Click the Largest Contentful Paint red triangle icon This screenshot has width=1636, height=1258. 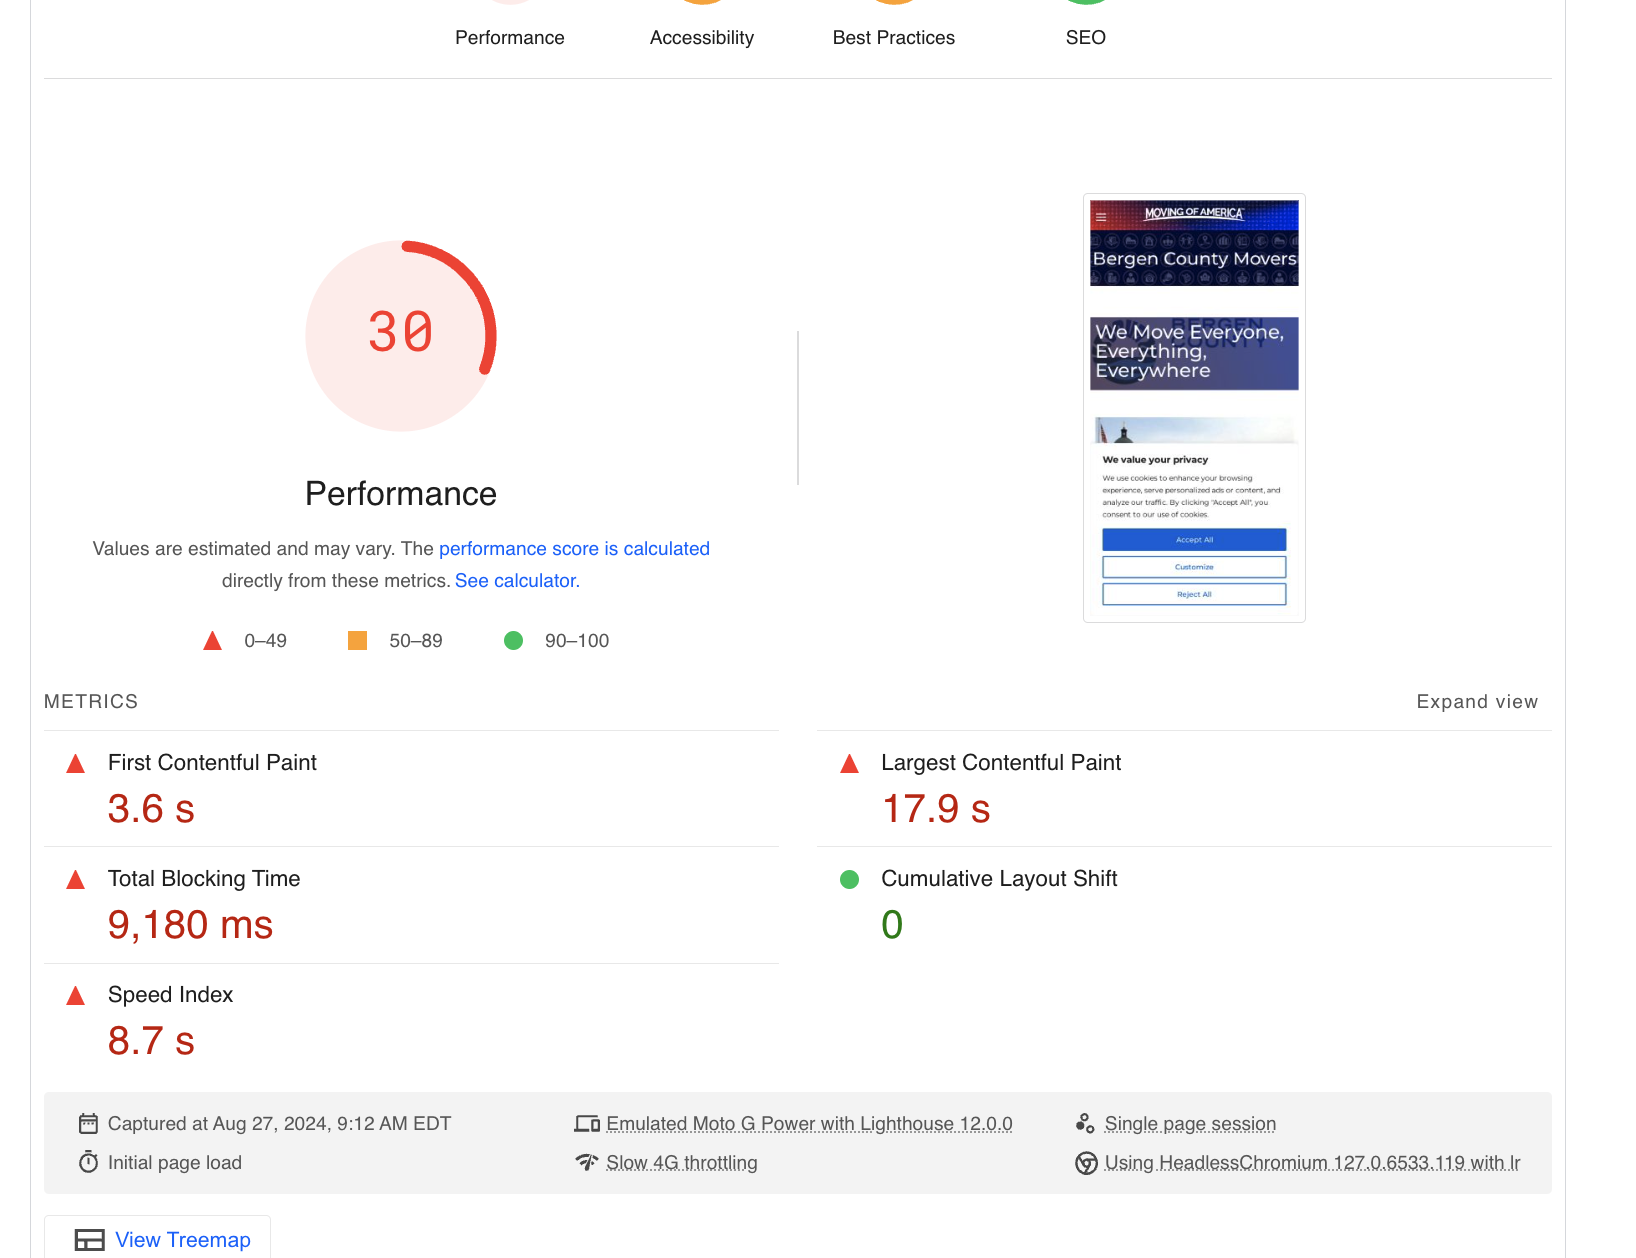[x=849, y=764]
